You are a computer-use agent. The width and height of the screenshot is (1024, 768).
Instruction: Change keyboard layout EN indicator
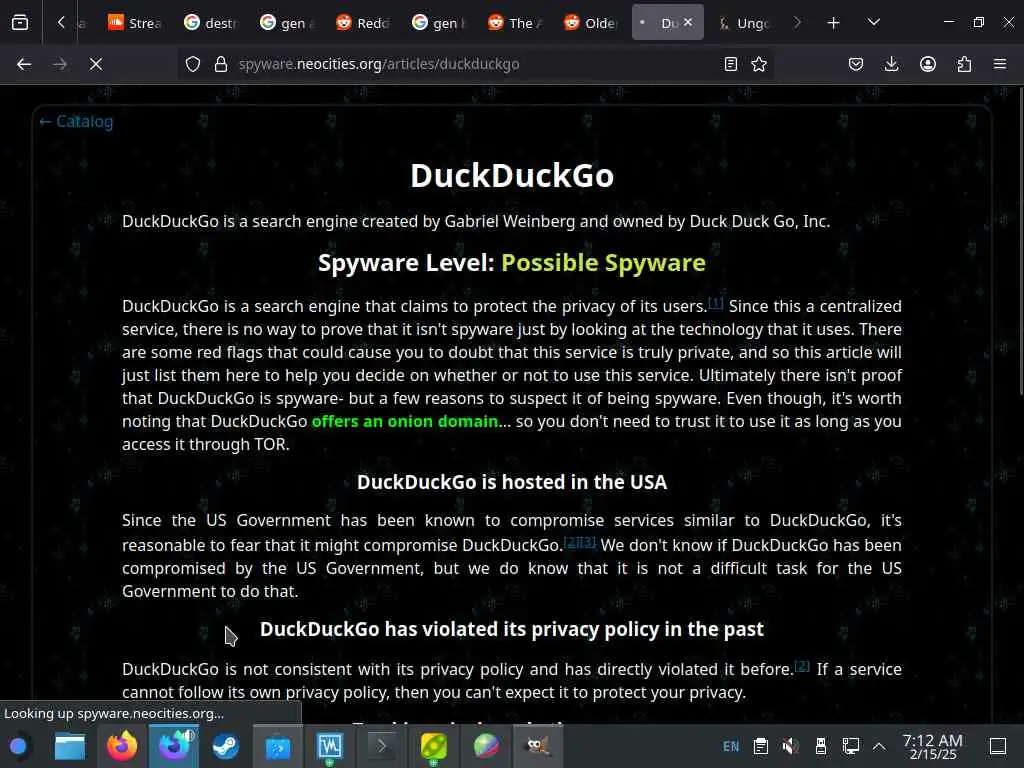coord(731,746)
